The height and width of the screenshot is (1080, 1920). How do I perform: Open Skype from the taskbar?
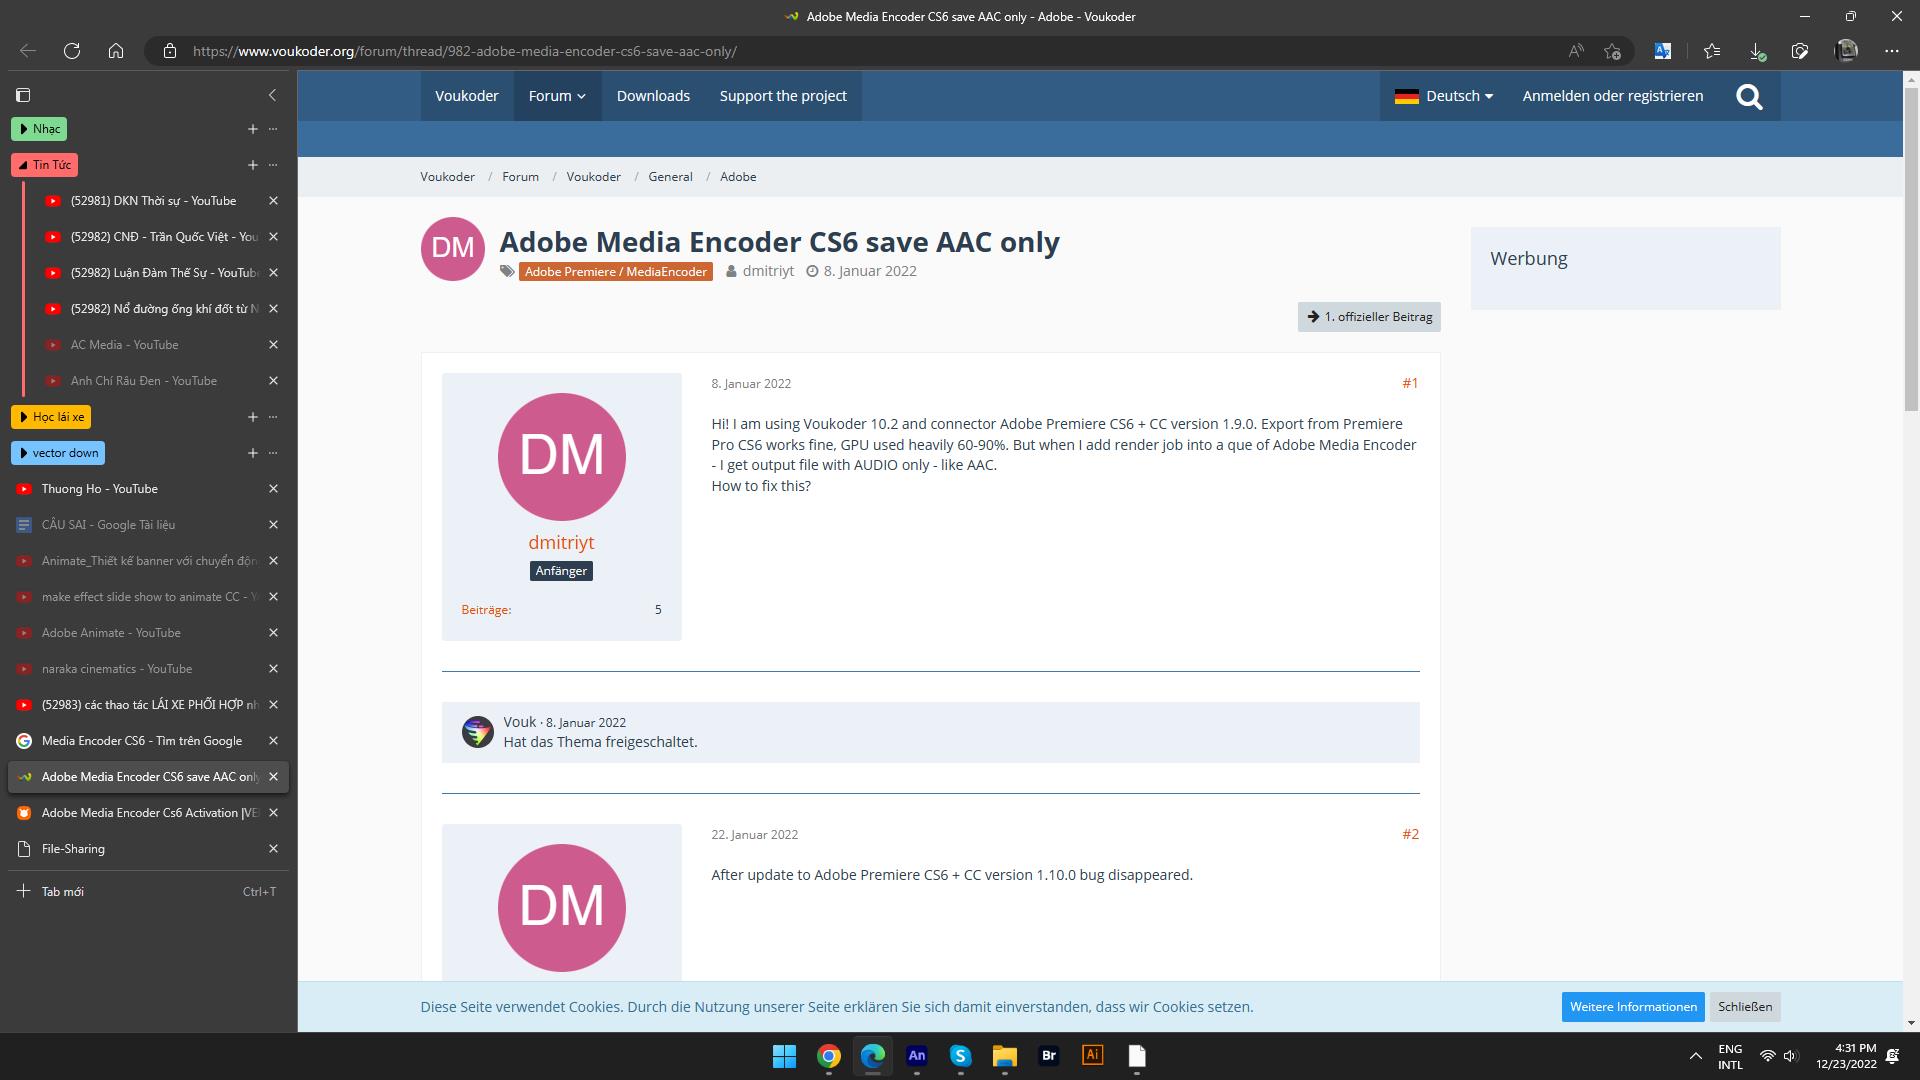(960, 1056)
